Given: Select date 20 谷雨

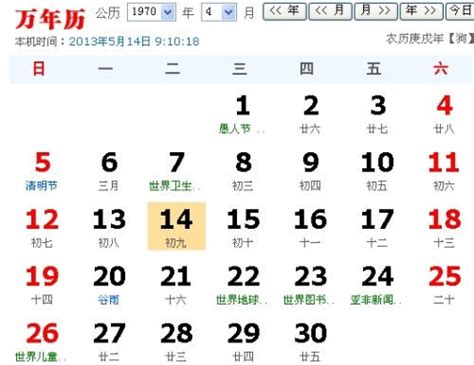Looking at the screenshot, I should [x=109, y=285].
